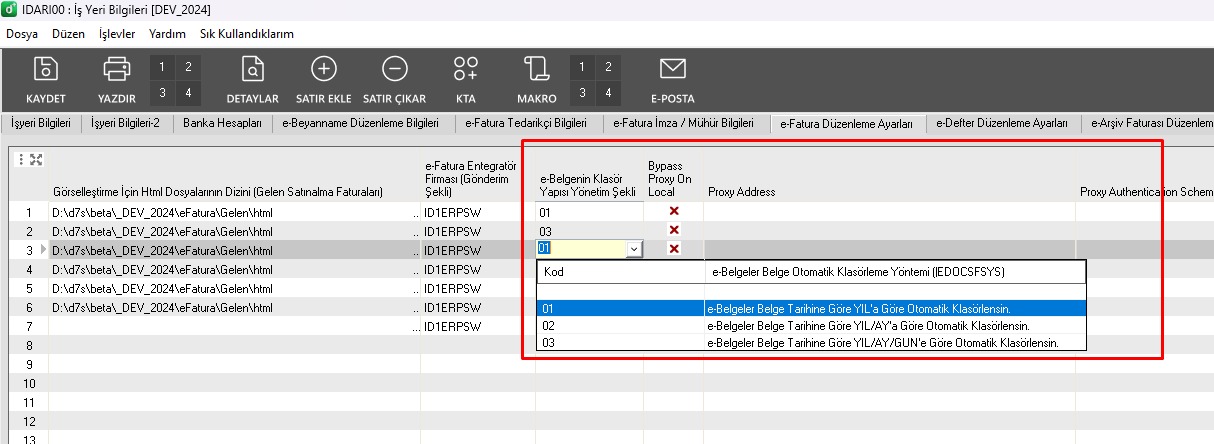
Task: Toggle Bypass Proxy On Local in row 1
Action: pos(674,212)
